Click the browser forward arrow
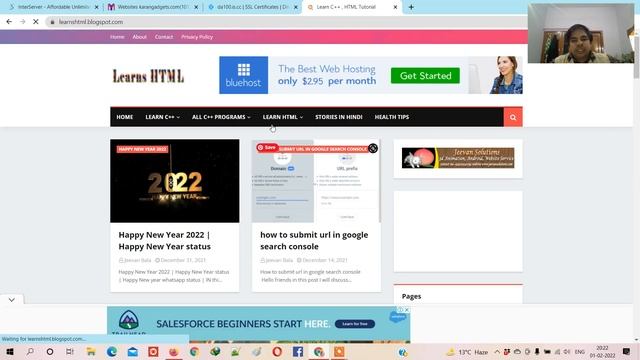The height and width of the screenshot is (360, 640). tap(22, 22)
